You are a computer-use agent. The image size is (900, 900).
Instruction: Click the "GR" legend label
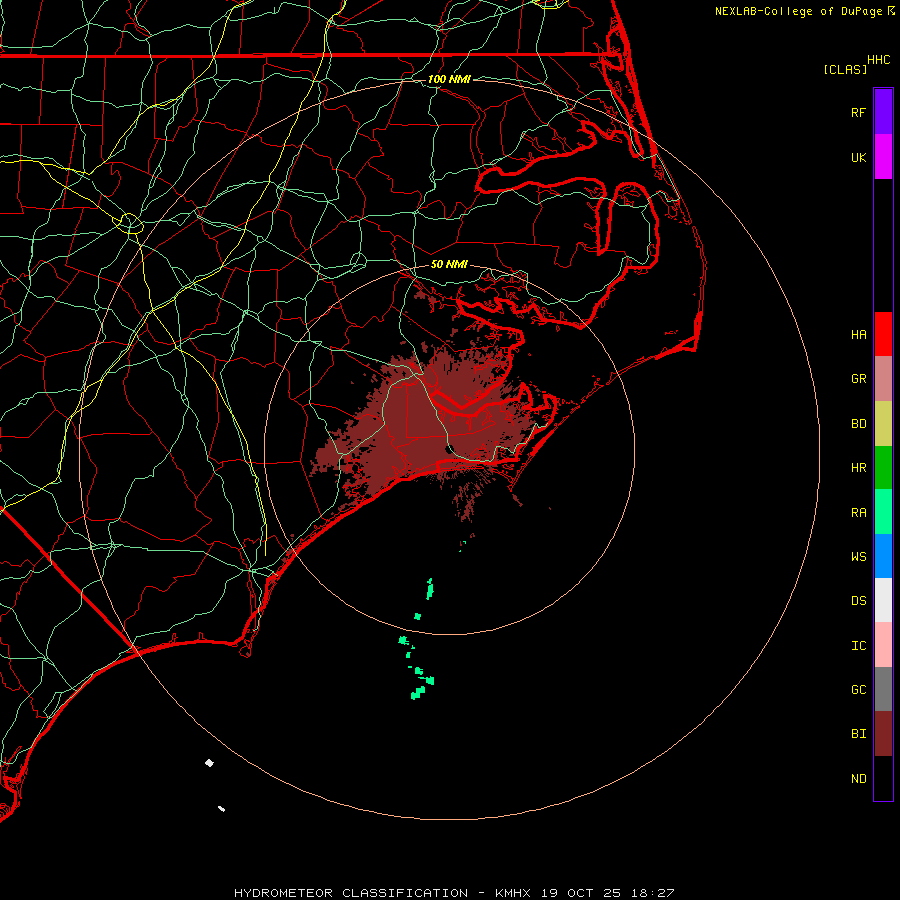pyautogui.click(x=859, y=379)
